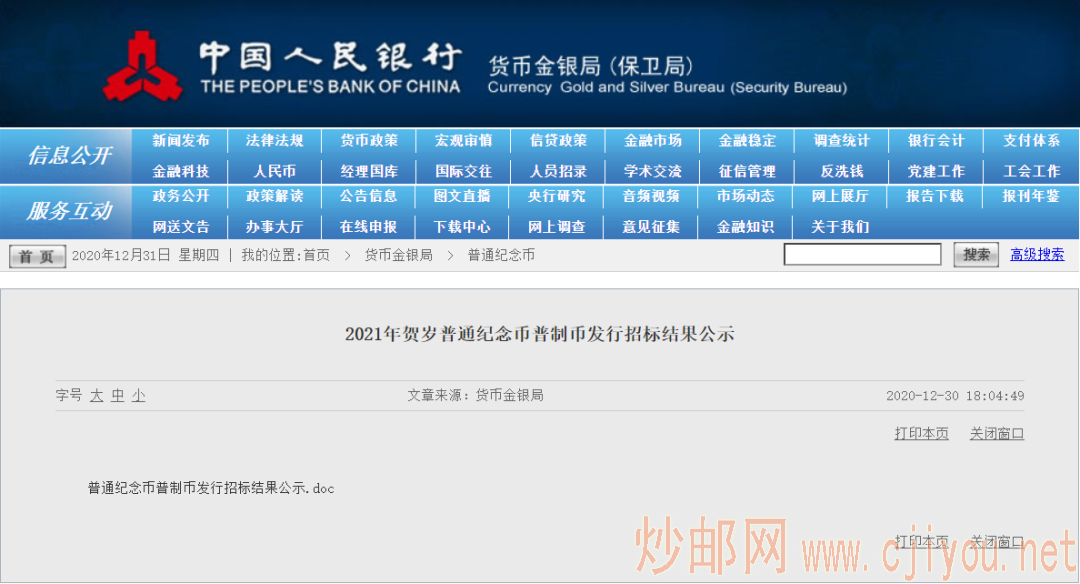Click the upper 打印本页 link
The width and height of the screenshot is (1080, 584).
922,434
